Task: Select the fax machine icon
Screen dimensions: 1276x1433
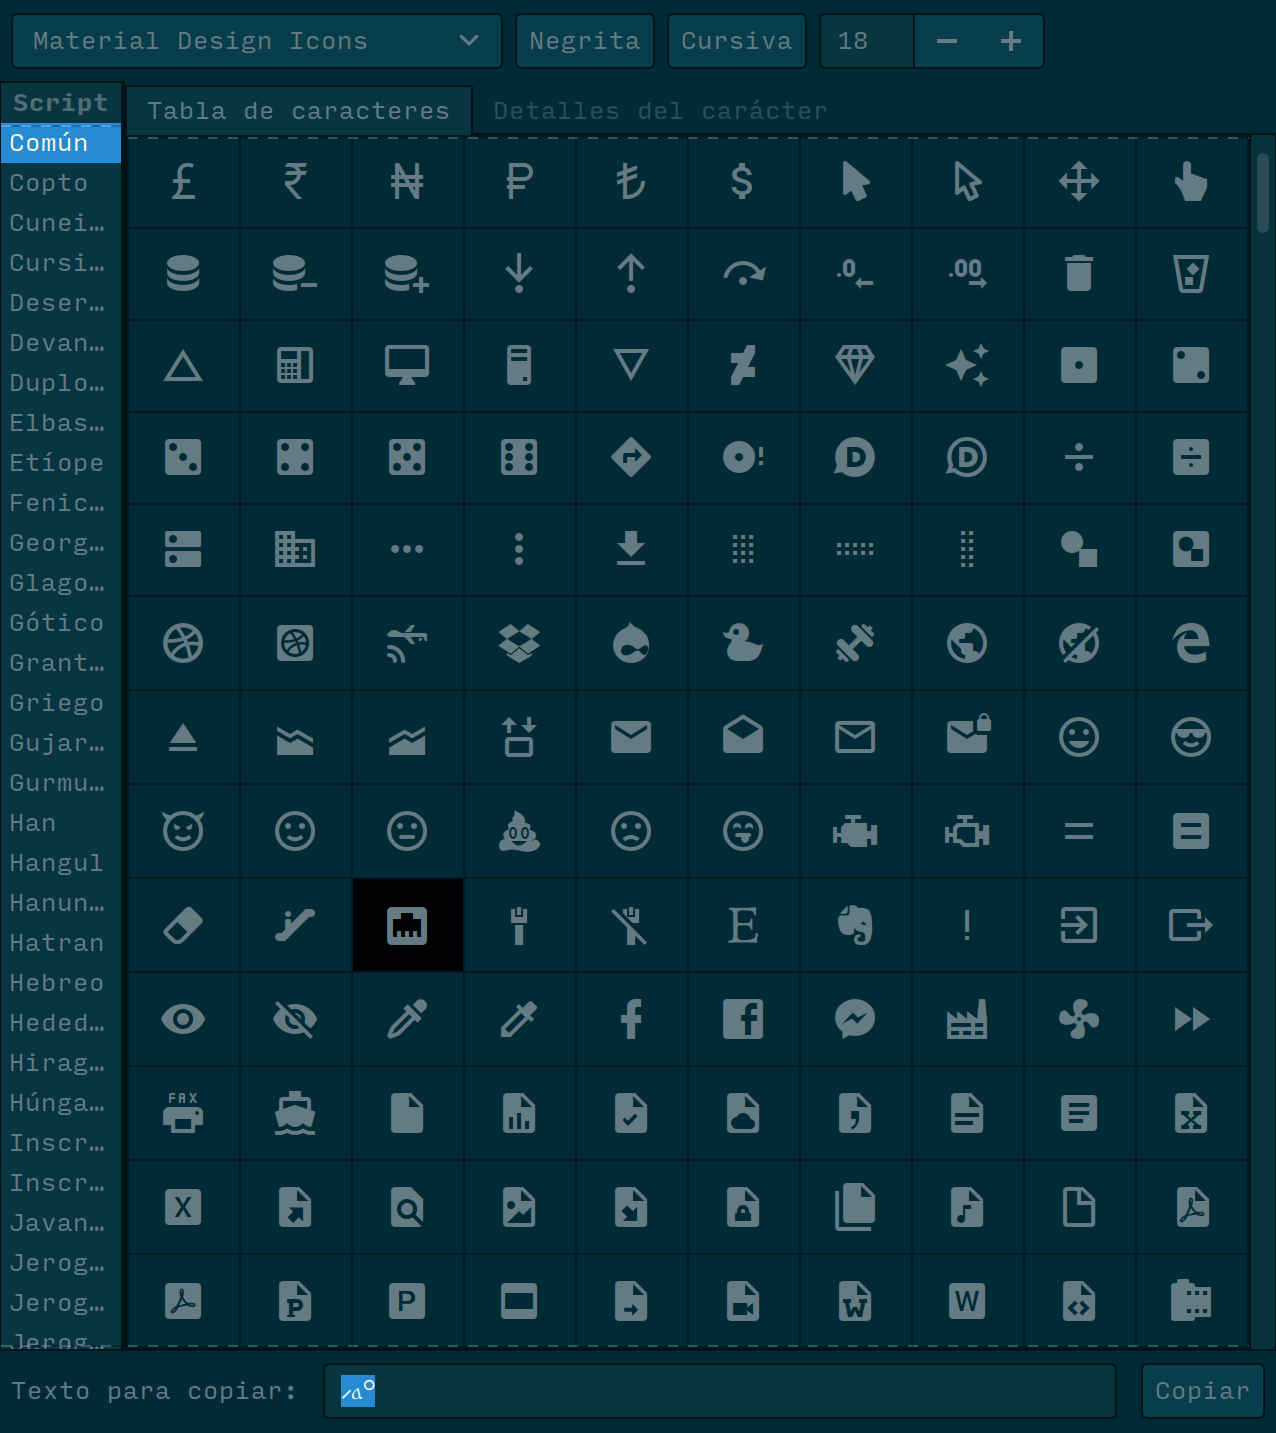Action: (x=183, y=1113)
